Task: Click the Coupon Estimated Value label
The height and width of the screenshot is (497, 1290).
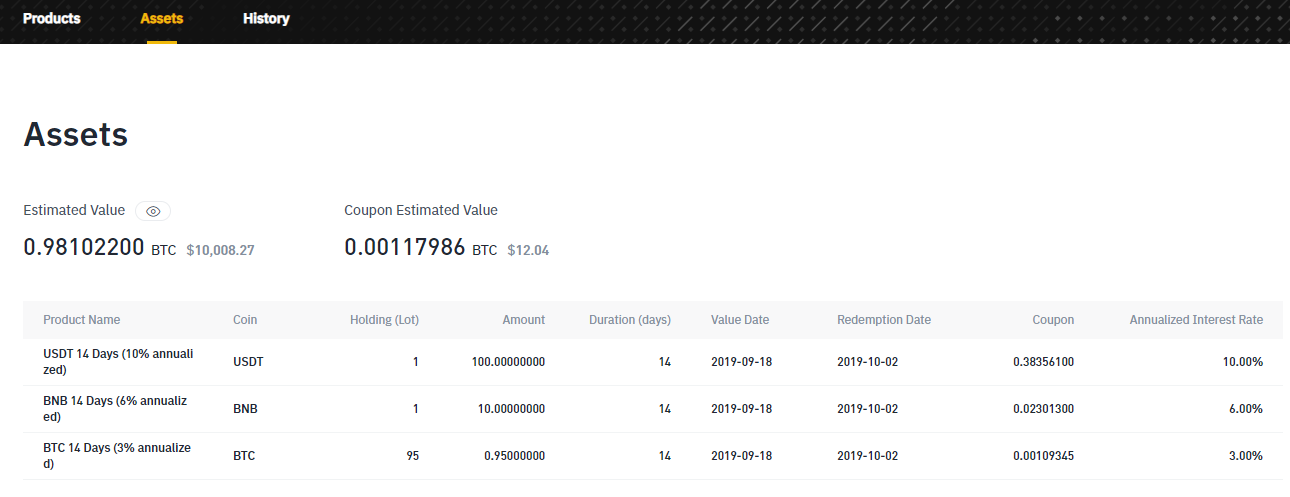Action: point(421,210)
